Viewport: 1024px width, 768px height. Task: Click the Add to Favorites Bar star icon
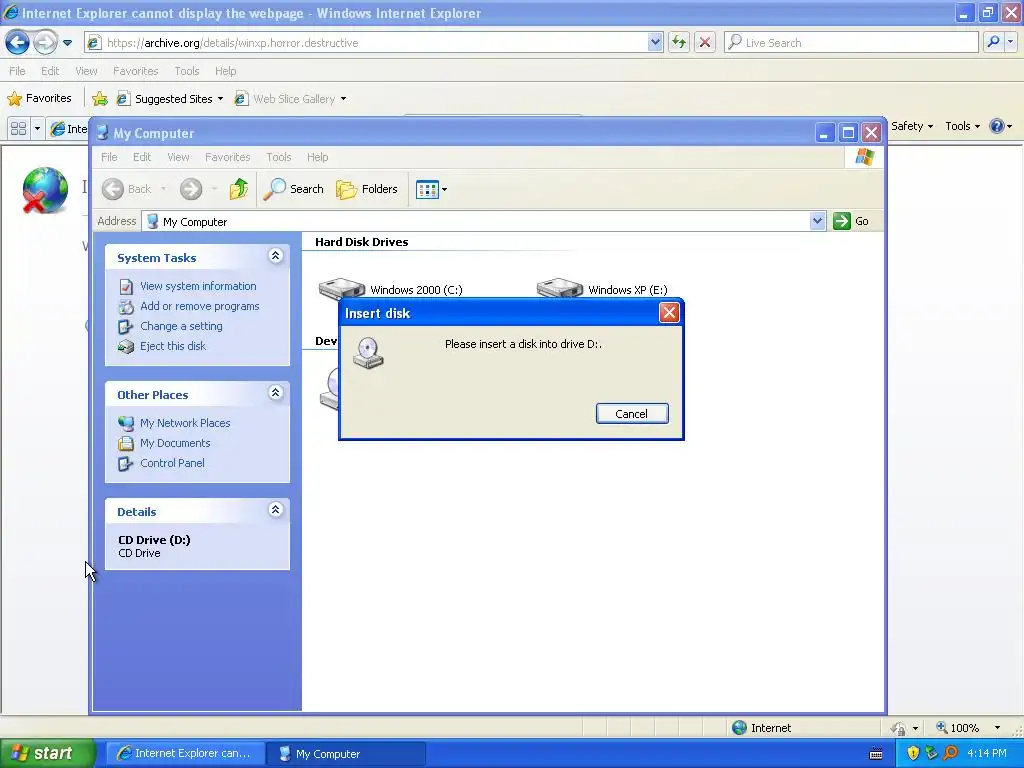[100, 99]
